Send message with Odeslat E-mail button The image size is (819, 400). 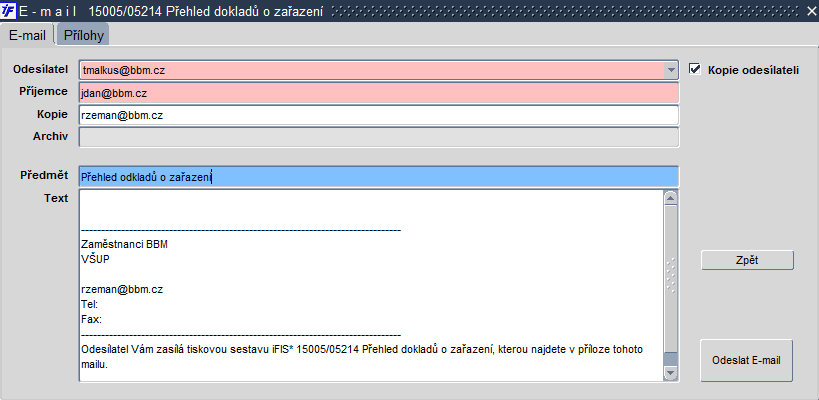[746, 360]
